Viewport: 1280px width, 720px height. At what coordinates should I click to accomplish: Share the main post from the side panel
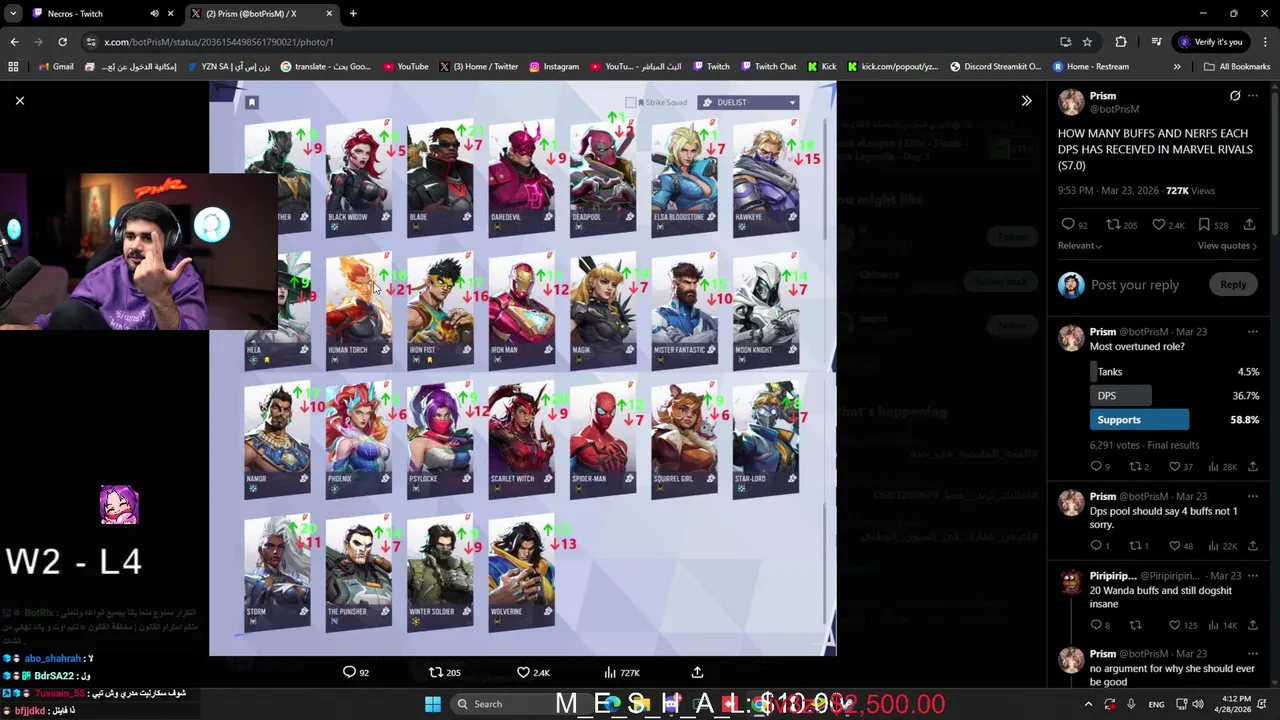click(x=1249, y=225)
